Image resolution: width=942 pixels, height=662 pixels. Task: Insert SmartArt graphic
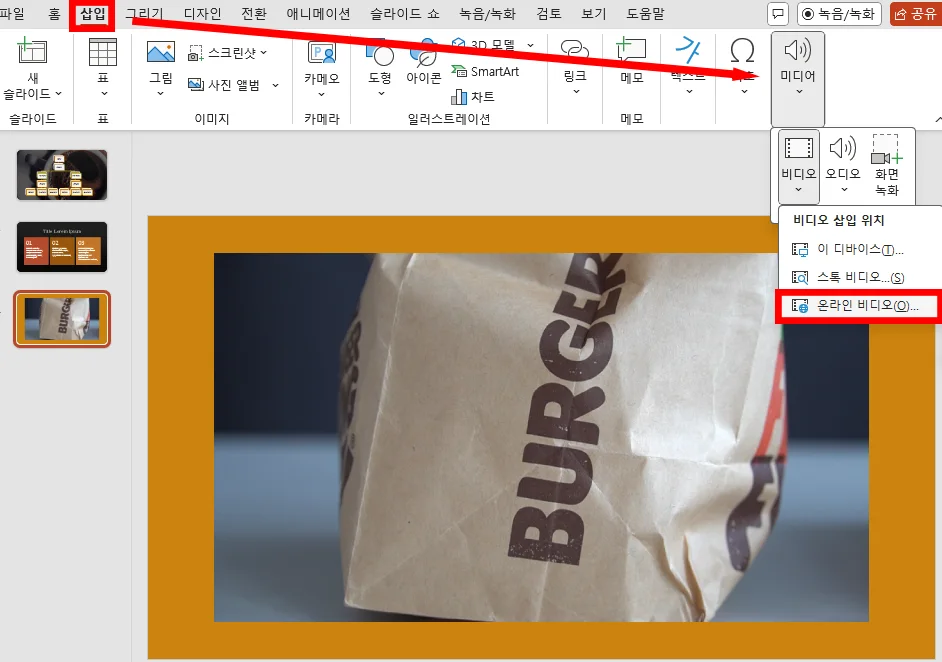click(485, 71)
